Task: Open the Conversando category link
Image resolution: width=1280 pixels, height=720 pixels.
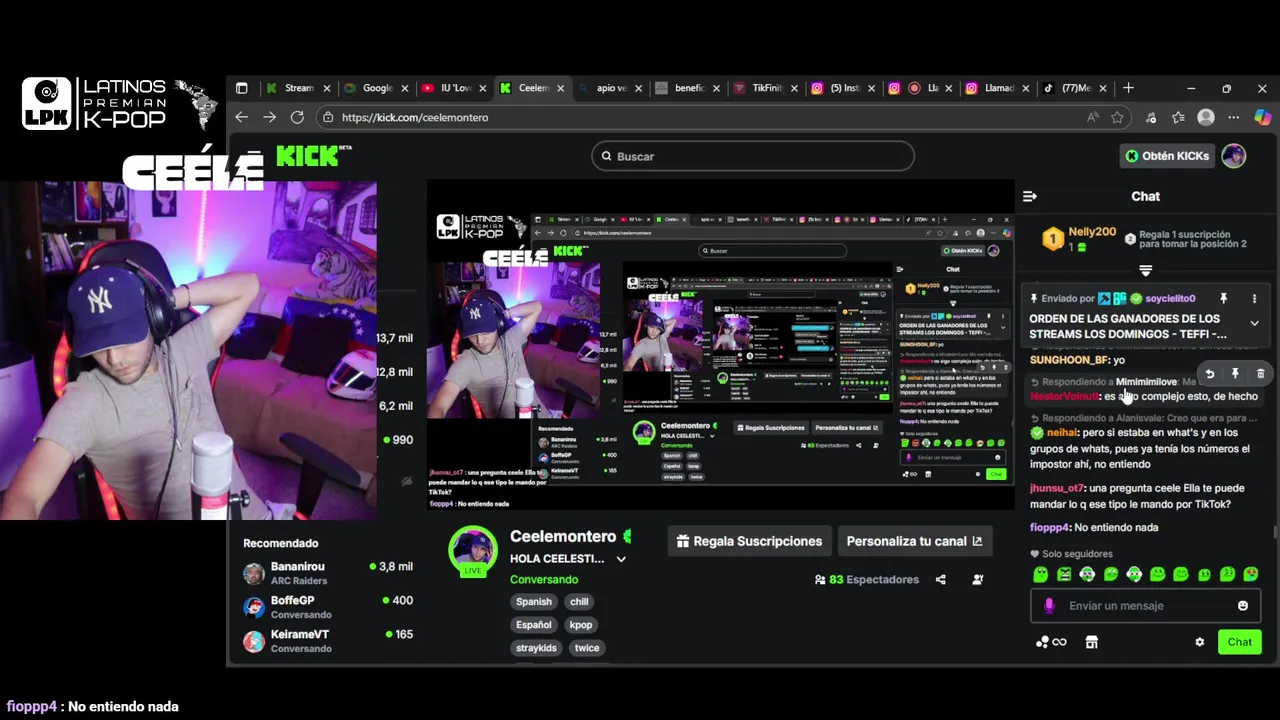Action: pos(544,580)
